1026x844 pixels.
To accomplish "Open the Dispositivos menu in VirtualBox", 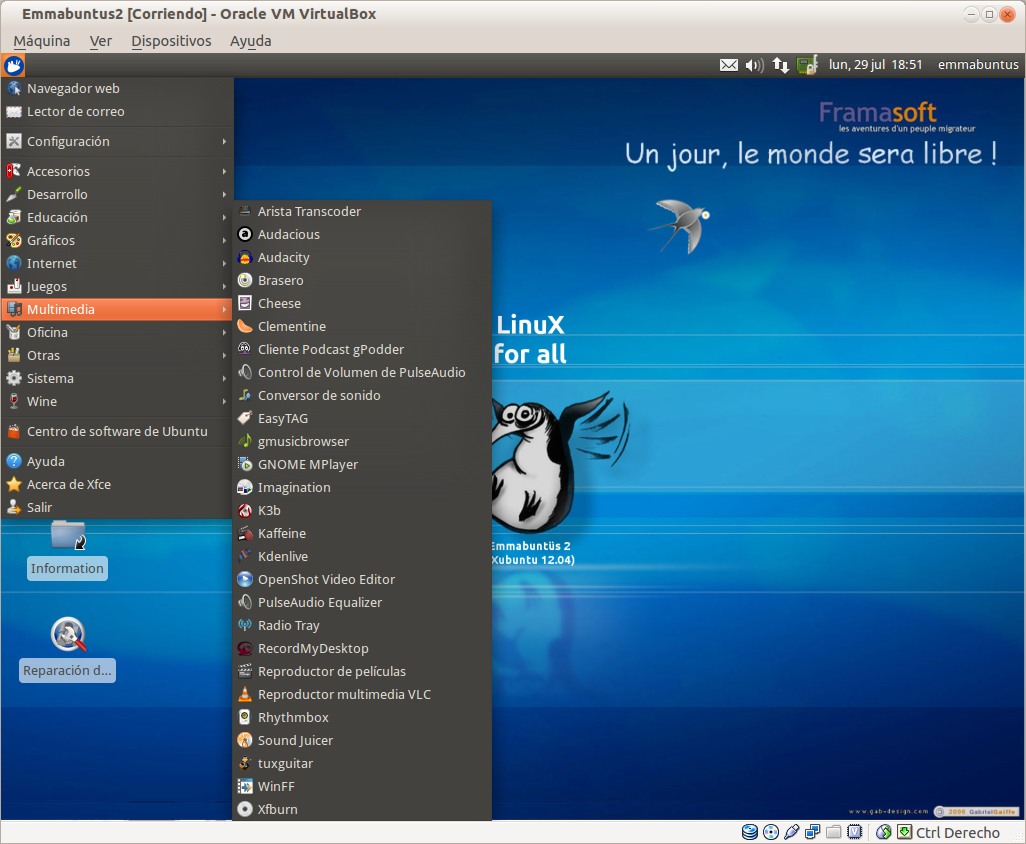I will click(x=171, y=41).
